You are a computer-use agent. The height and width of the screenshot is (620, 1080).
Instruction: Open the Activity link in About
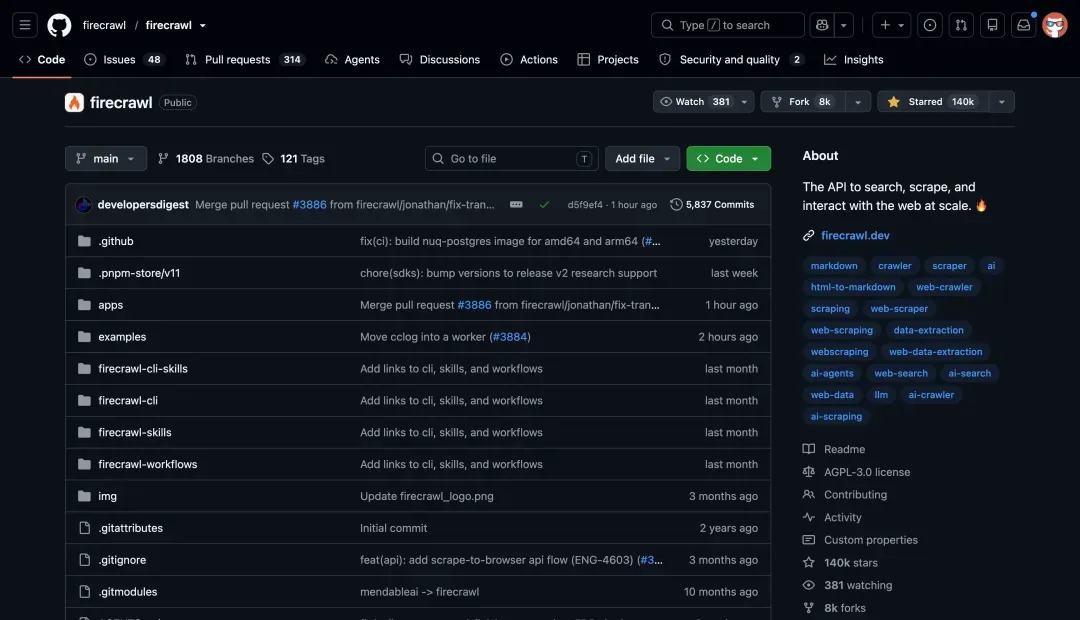click(842, 517)
